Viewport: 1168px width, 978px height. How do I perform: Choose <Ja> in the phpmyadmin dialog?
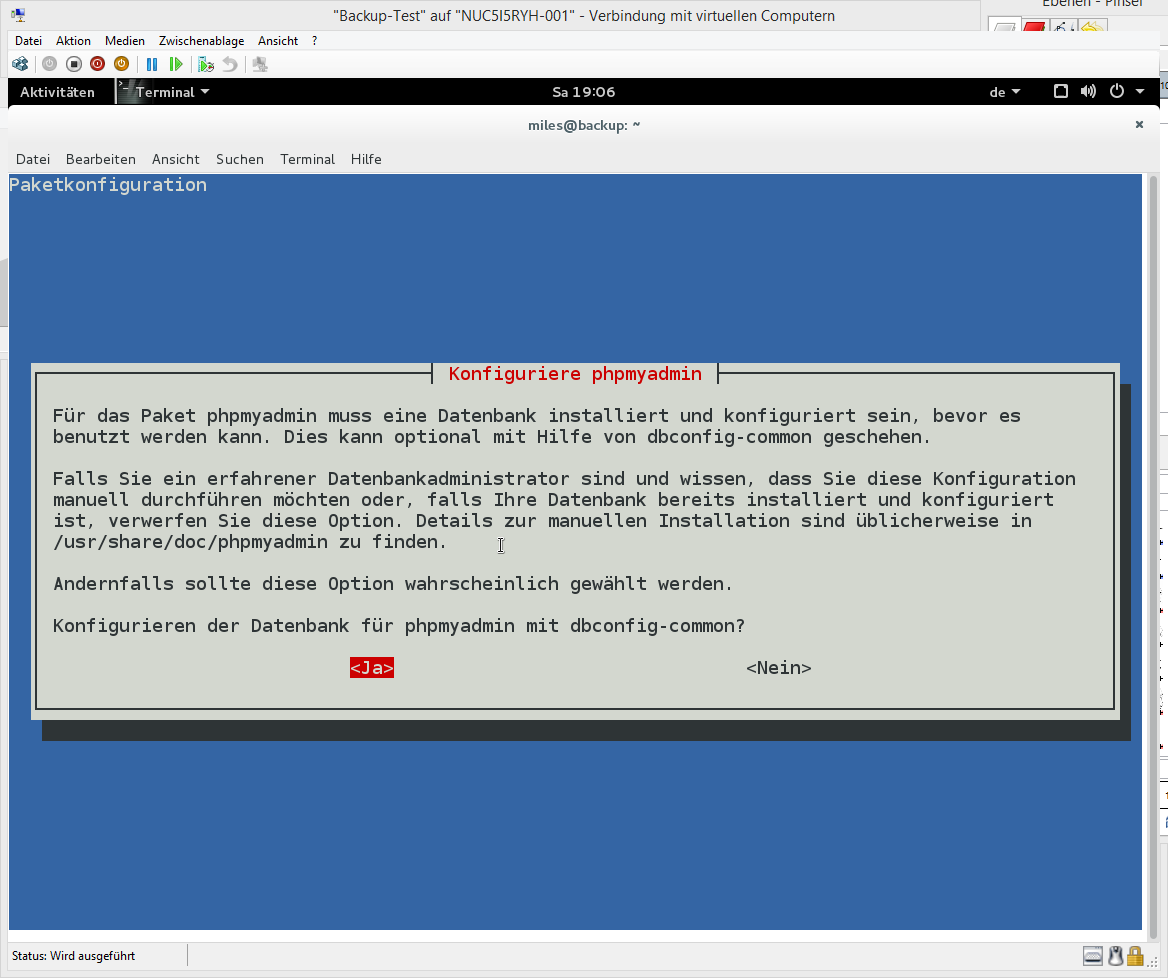click(x=372, y=668)
